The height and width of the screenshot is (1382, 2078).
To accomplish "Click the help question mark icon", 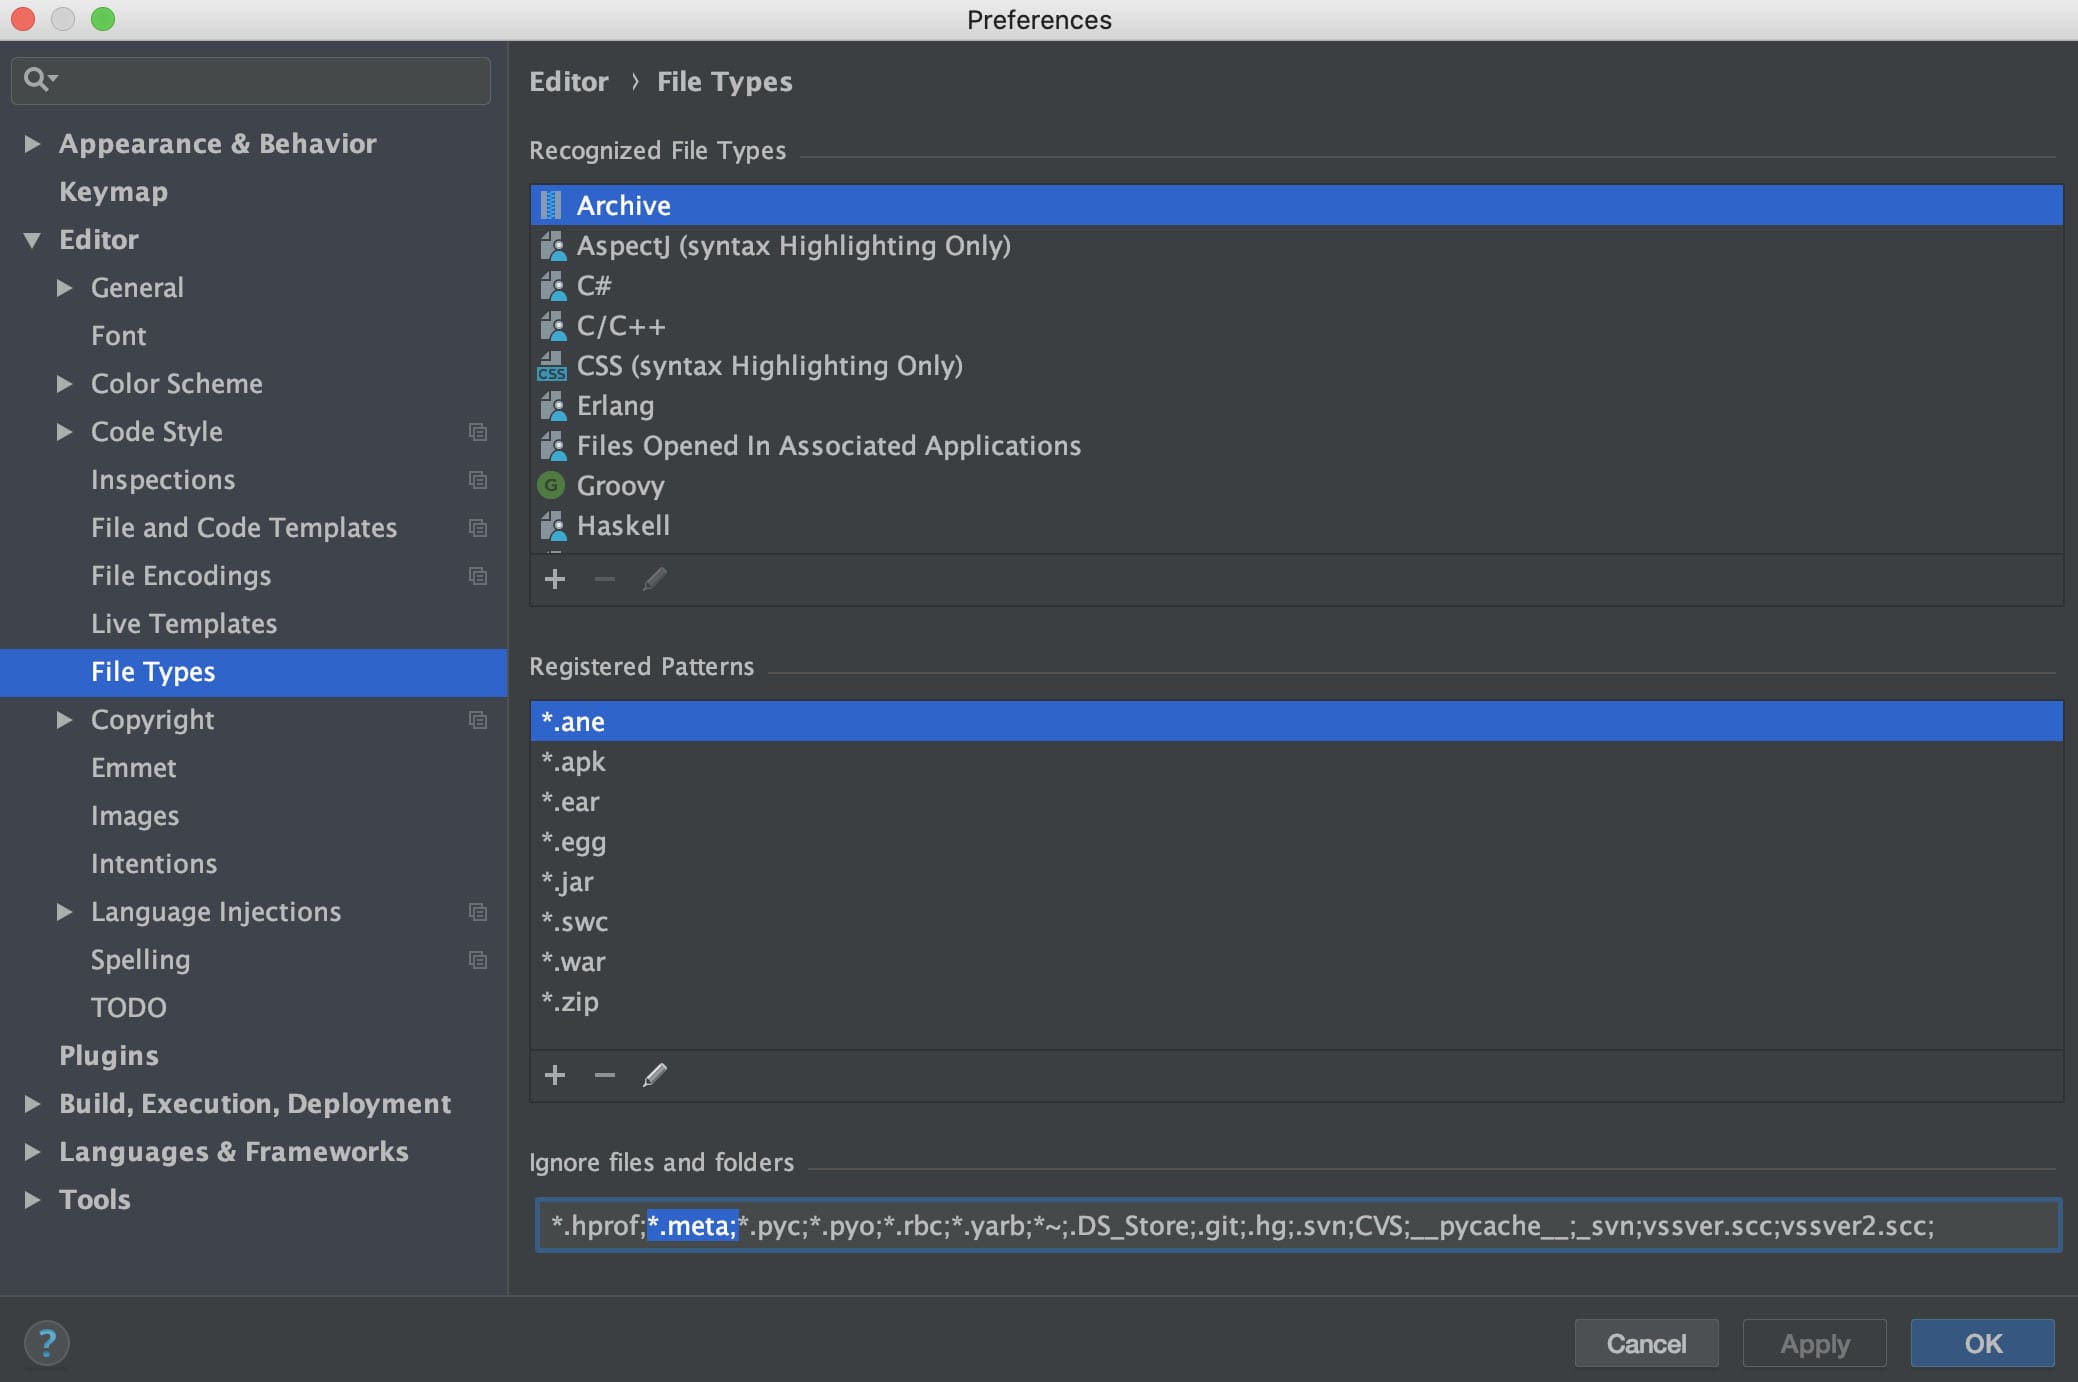I will coord(46,1343).
